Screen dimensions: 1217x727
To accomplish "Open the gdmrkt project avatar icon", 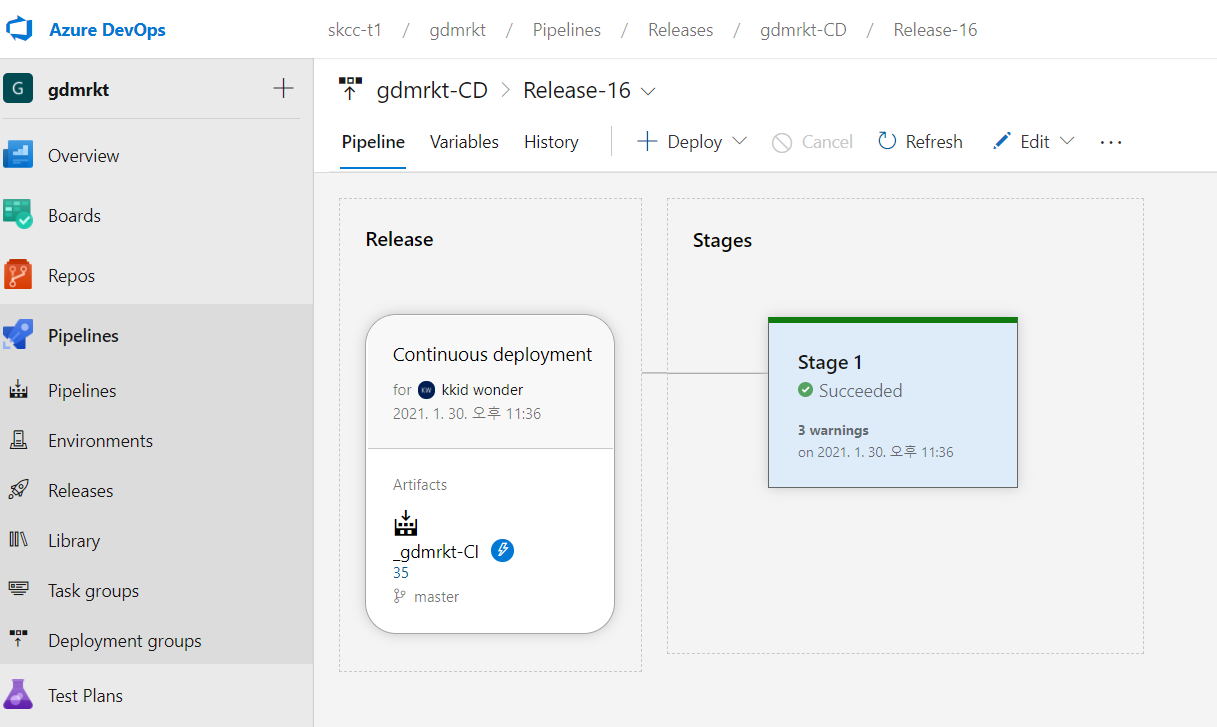I will (x=18, y=89).
